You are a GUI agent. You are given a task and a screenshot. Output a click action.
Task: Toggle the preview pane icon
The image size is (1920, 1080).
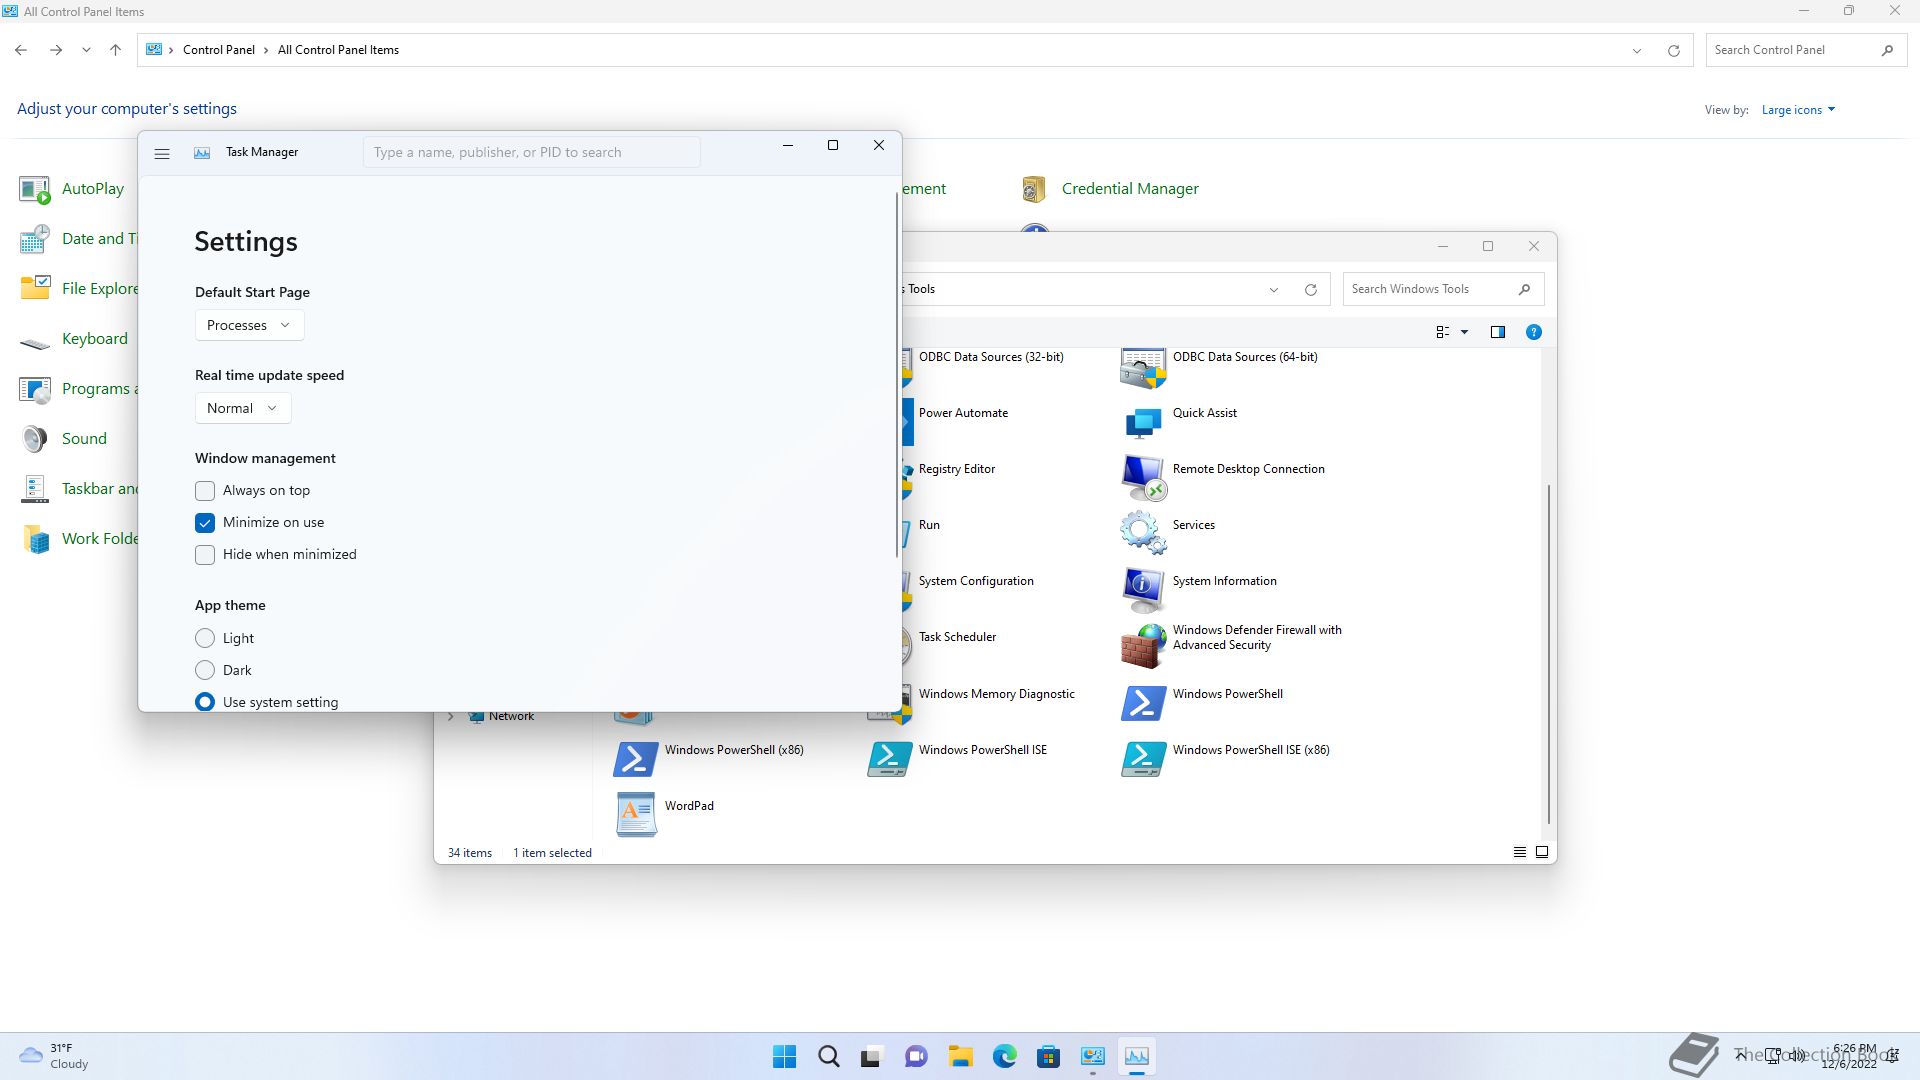coord(1497,332)
